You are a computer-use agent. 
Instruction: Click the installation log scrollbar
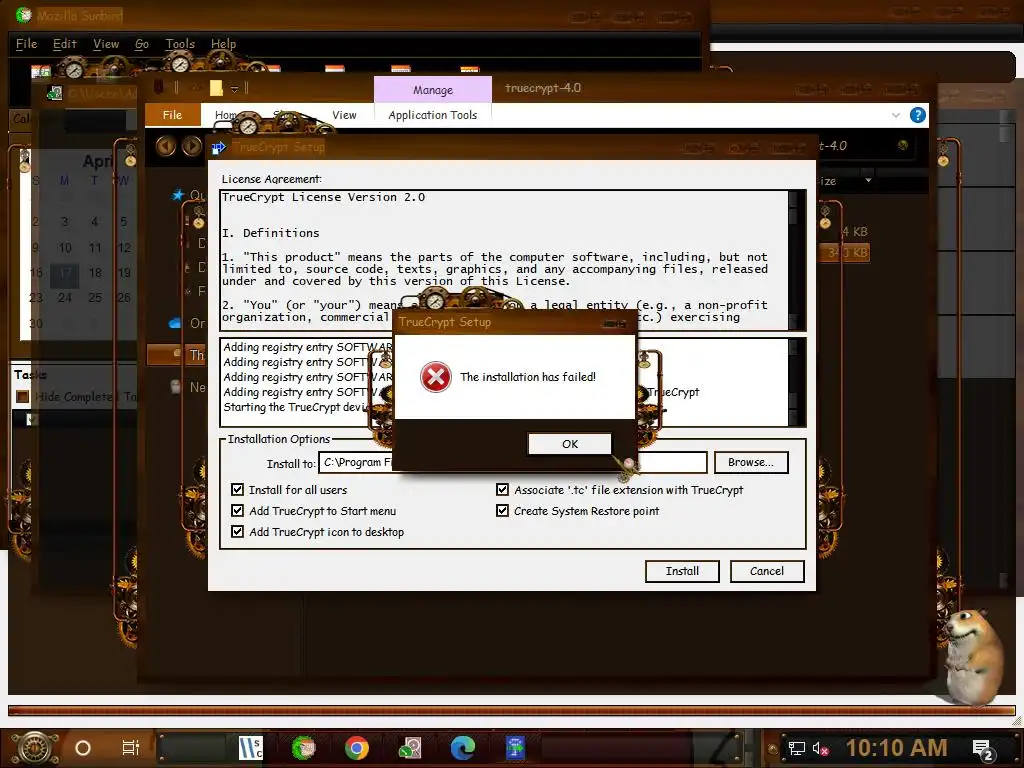[x=793, y=382]
